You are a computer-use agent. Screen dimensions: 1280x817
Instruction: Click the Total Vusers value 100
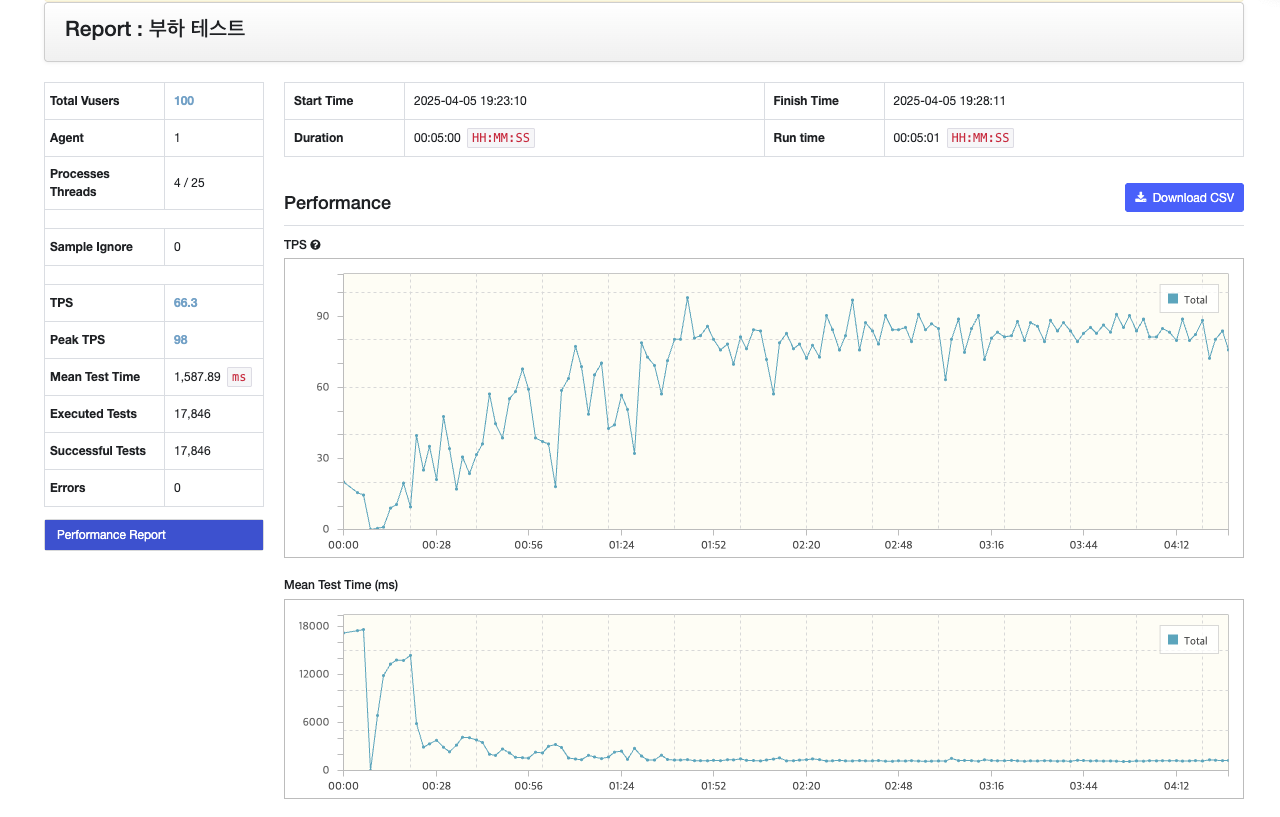[184, 101]
